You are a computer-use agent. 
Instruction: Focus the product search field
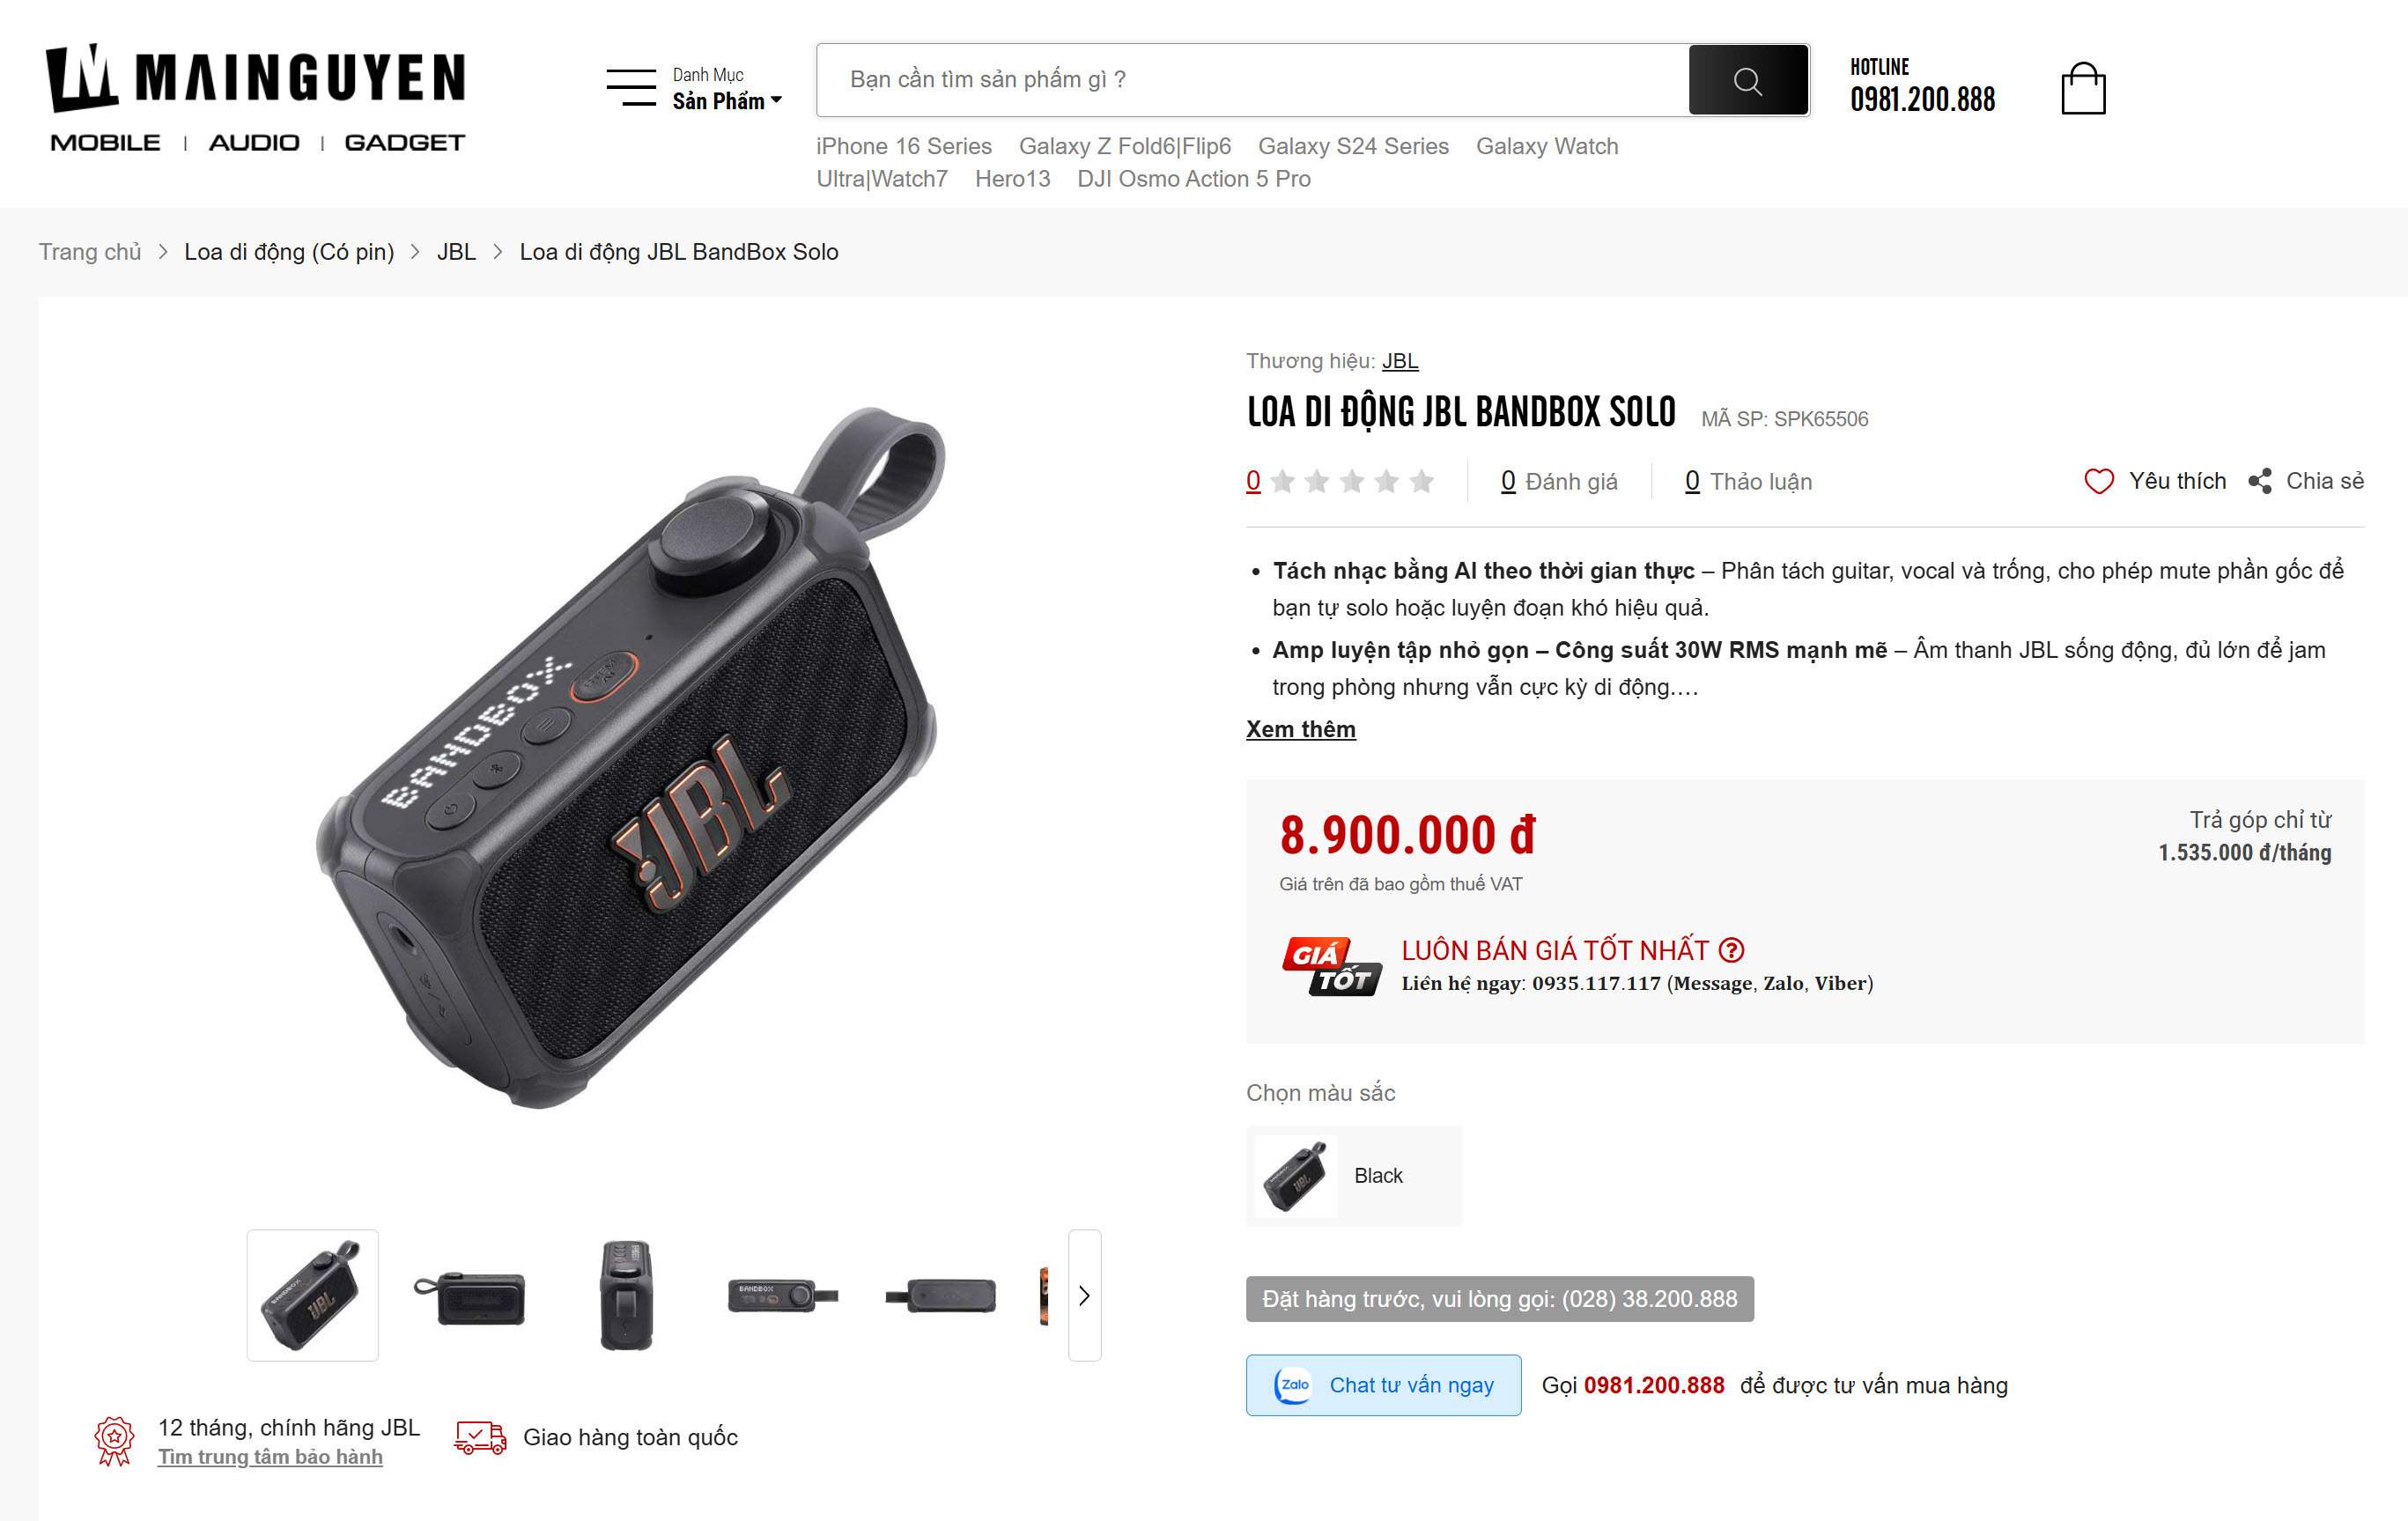[1252, 80]
